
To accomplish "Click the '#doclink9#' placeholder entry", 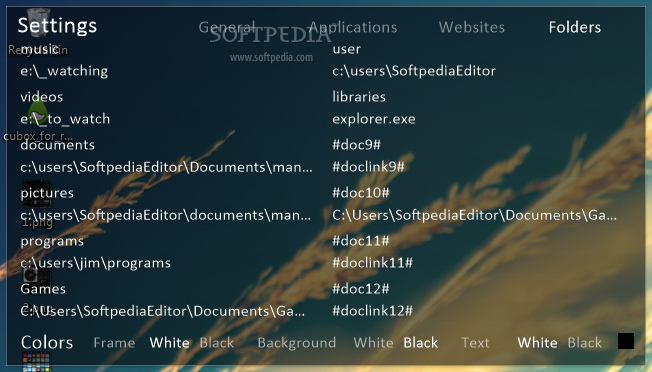I will click(368, 167).
